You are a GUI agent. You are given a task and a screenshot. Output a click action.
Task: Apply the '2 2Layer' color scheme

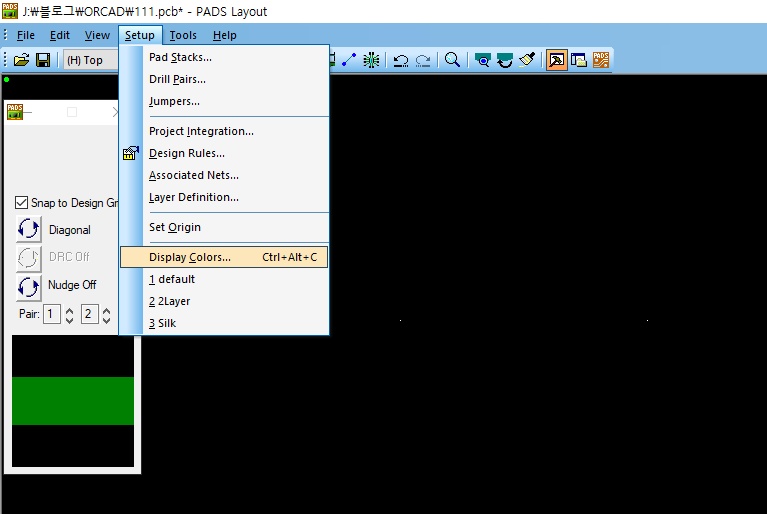[x=224, y=301]
